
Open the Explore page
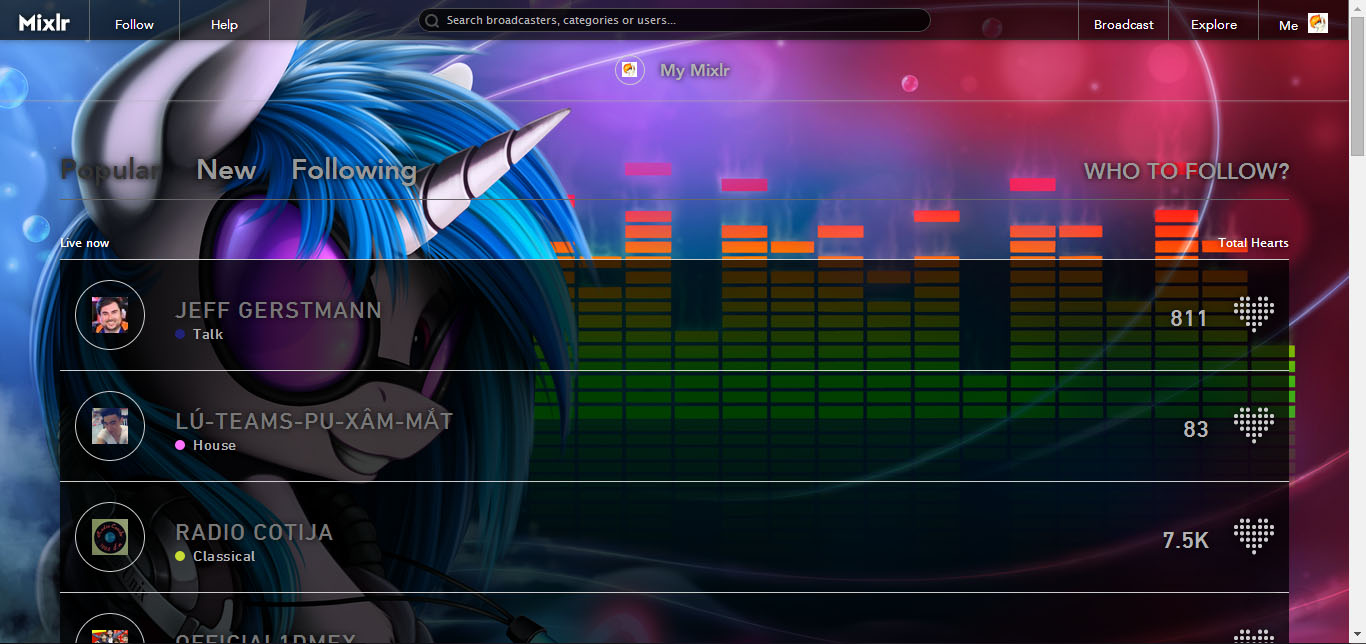pyautogui.click(x=1213, y=24)
